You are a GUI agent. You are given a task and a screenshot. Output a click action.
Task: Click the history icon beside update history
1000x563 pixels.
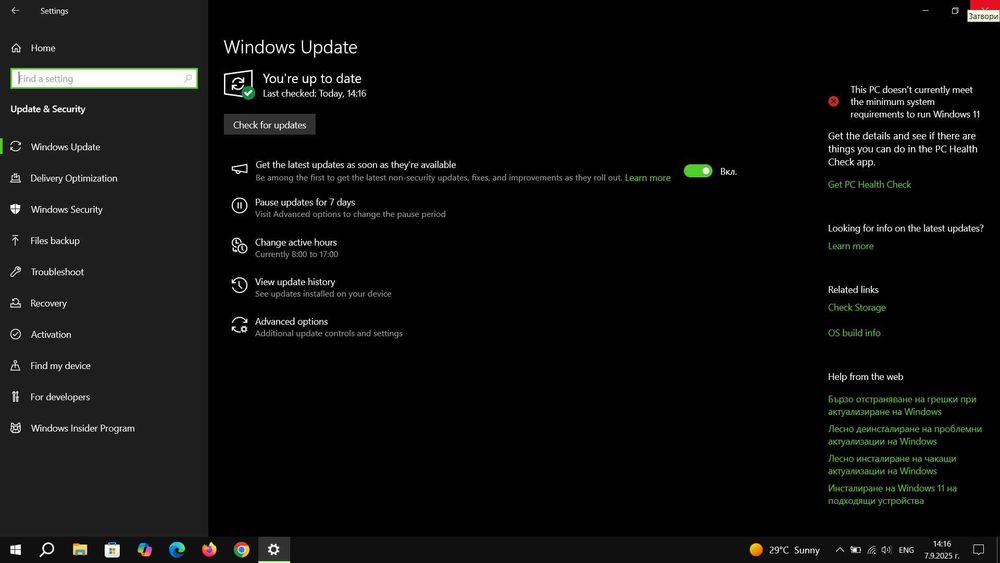pyautogui.click(x=239, y=285)
